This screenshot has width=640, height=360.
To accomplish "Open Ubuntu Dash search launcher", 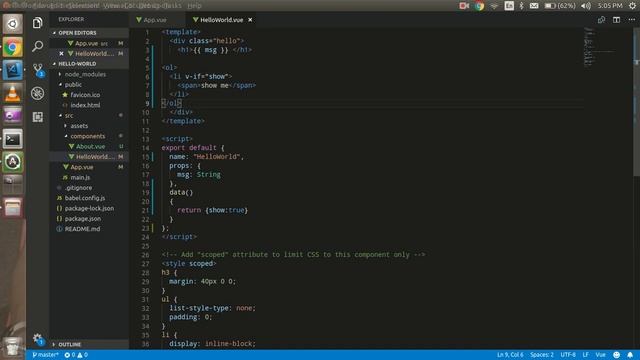I will tap(13, 24).
